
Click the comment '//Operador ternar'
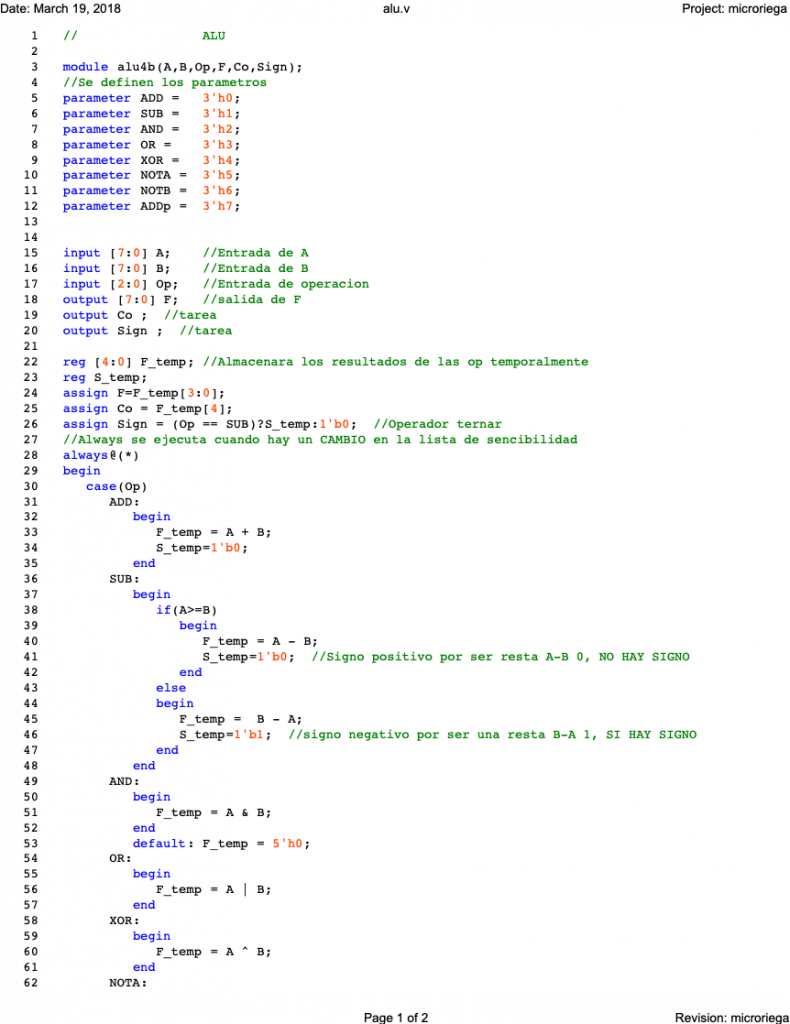(437, 424)
